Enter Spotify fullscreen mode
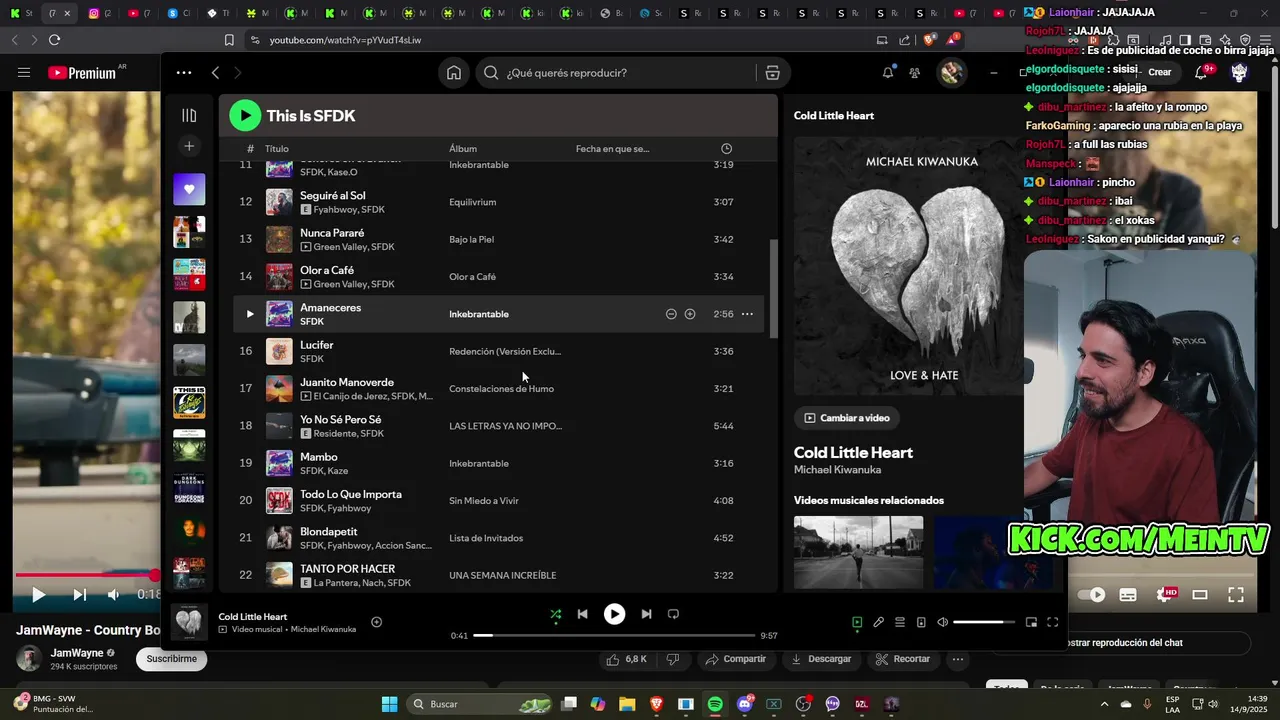The height and width of the screenshot is (720, 1280). coord(1053,622)
